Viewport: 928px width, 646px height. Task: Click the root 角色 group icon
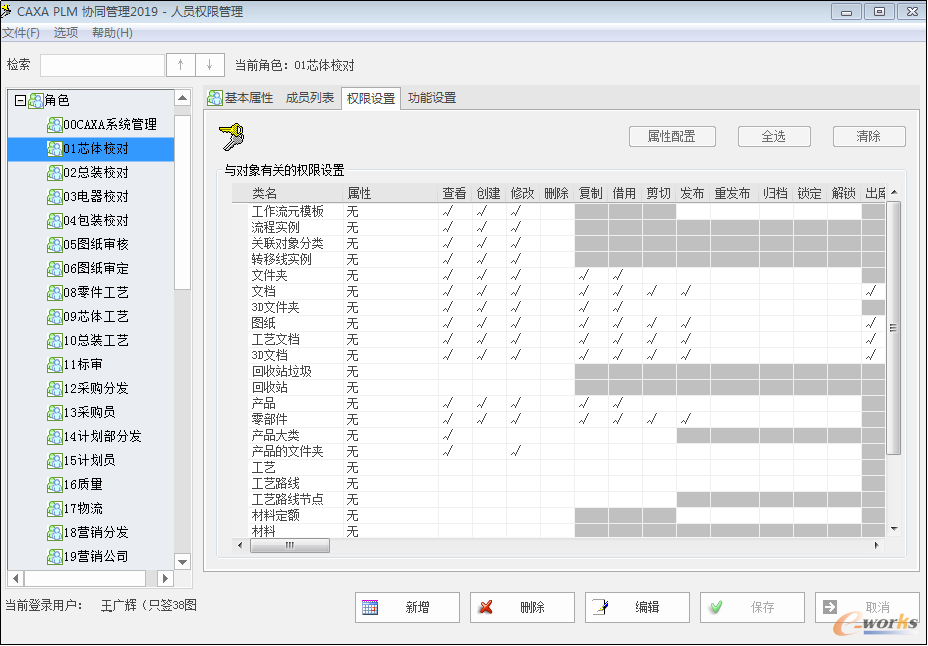click(36, 101)
